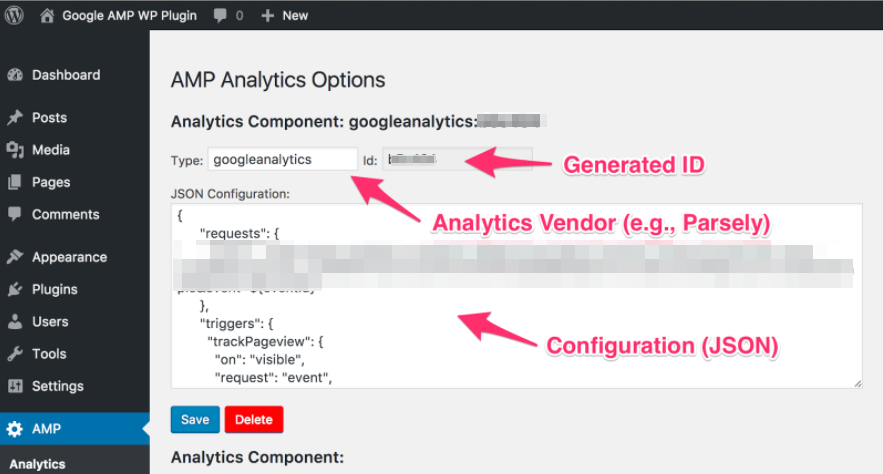Click the Comments speech bubble sidebar icon
883x474 pixels.
click(x=15, y=214)
